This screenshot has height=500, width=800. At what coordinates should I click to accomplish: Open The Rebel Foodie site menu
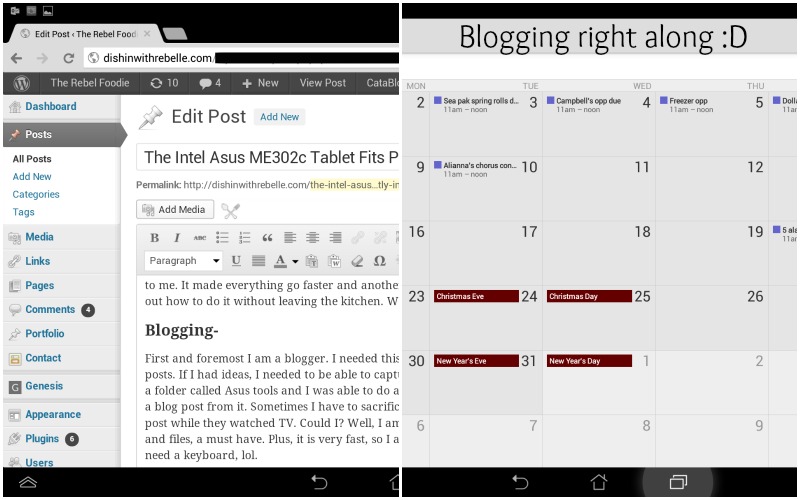tap(89, 83)
